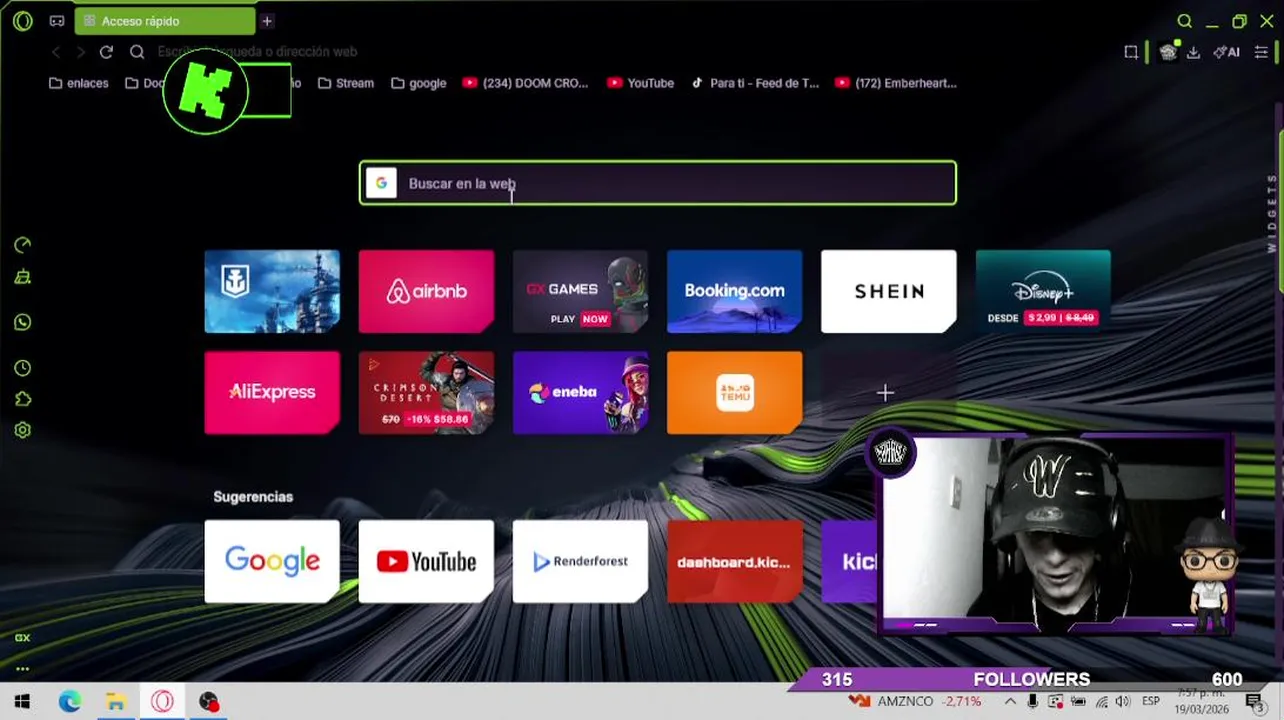Open the enlaces bookmarks folder
The width and height of the screenshot is (1284, 720).
click(78, 83)
